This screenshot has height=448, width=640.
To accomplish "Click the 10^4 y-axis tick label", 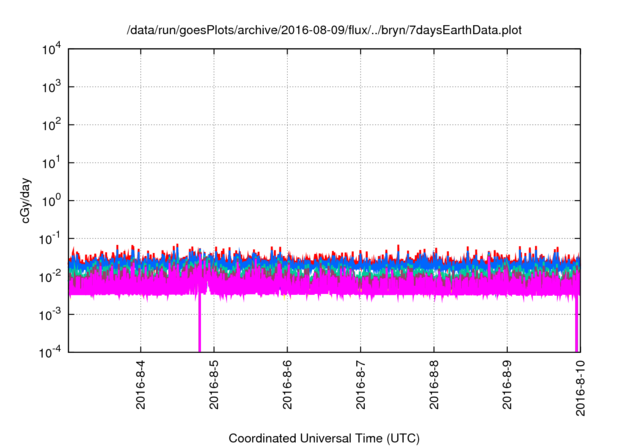I will [x=51, y=49].
